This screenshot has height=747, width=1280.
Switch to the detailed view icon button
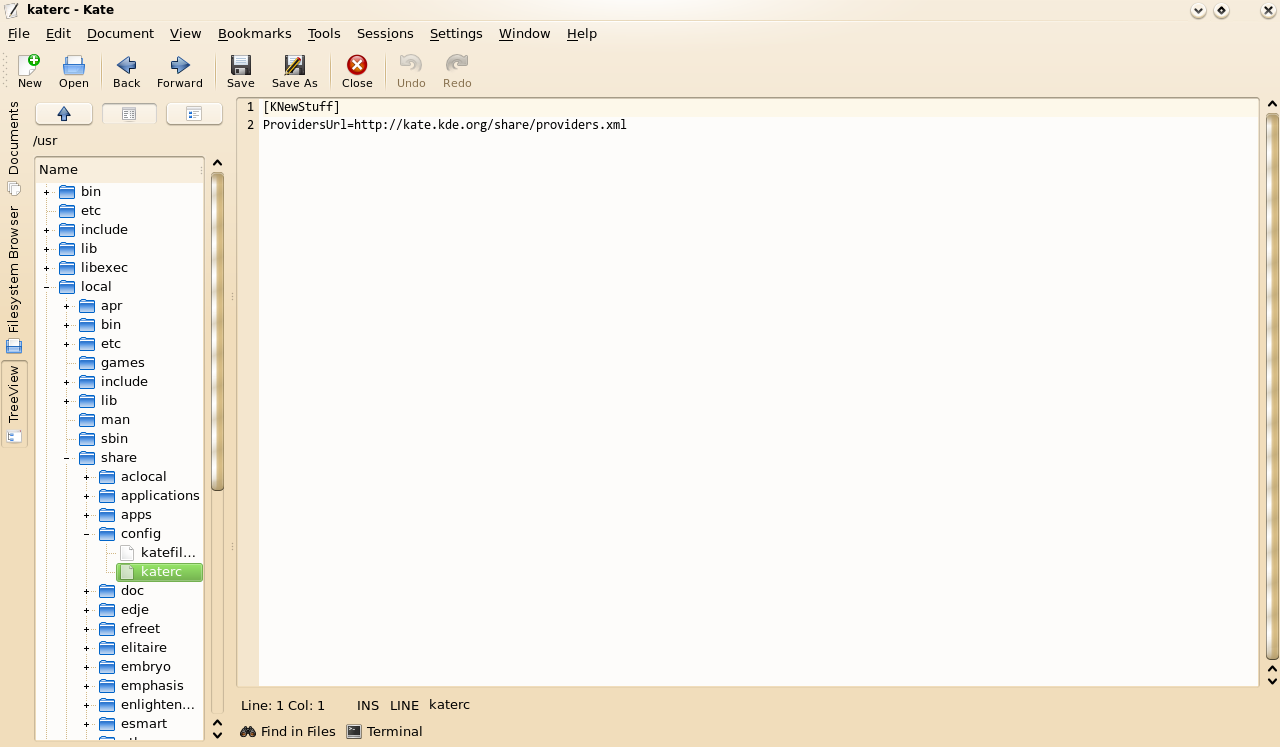(129, 114)
